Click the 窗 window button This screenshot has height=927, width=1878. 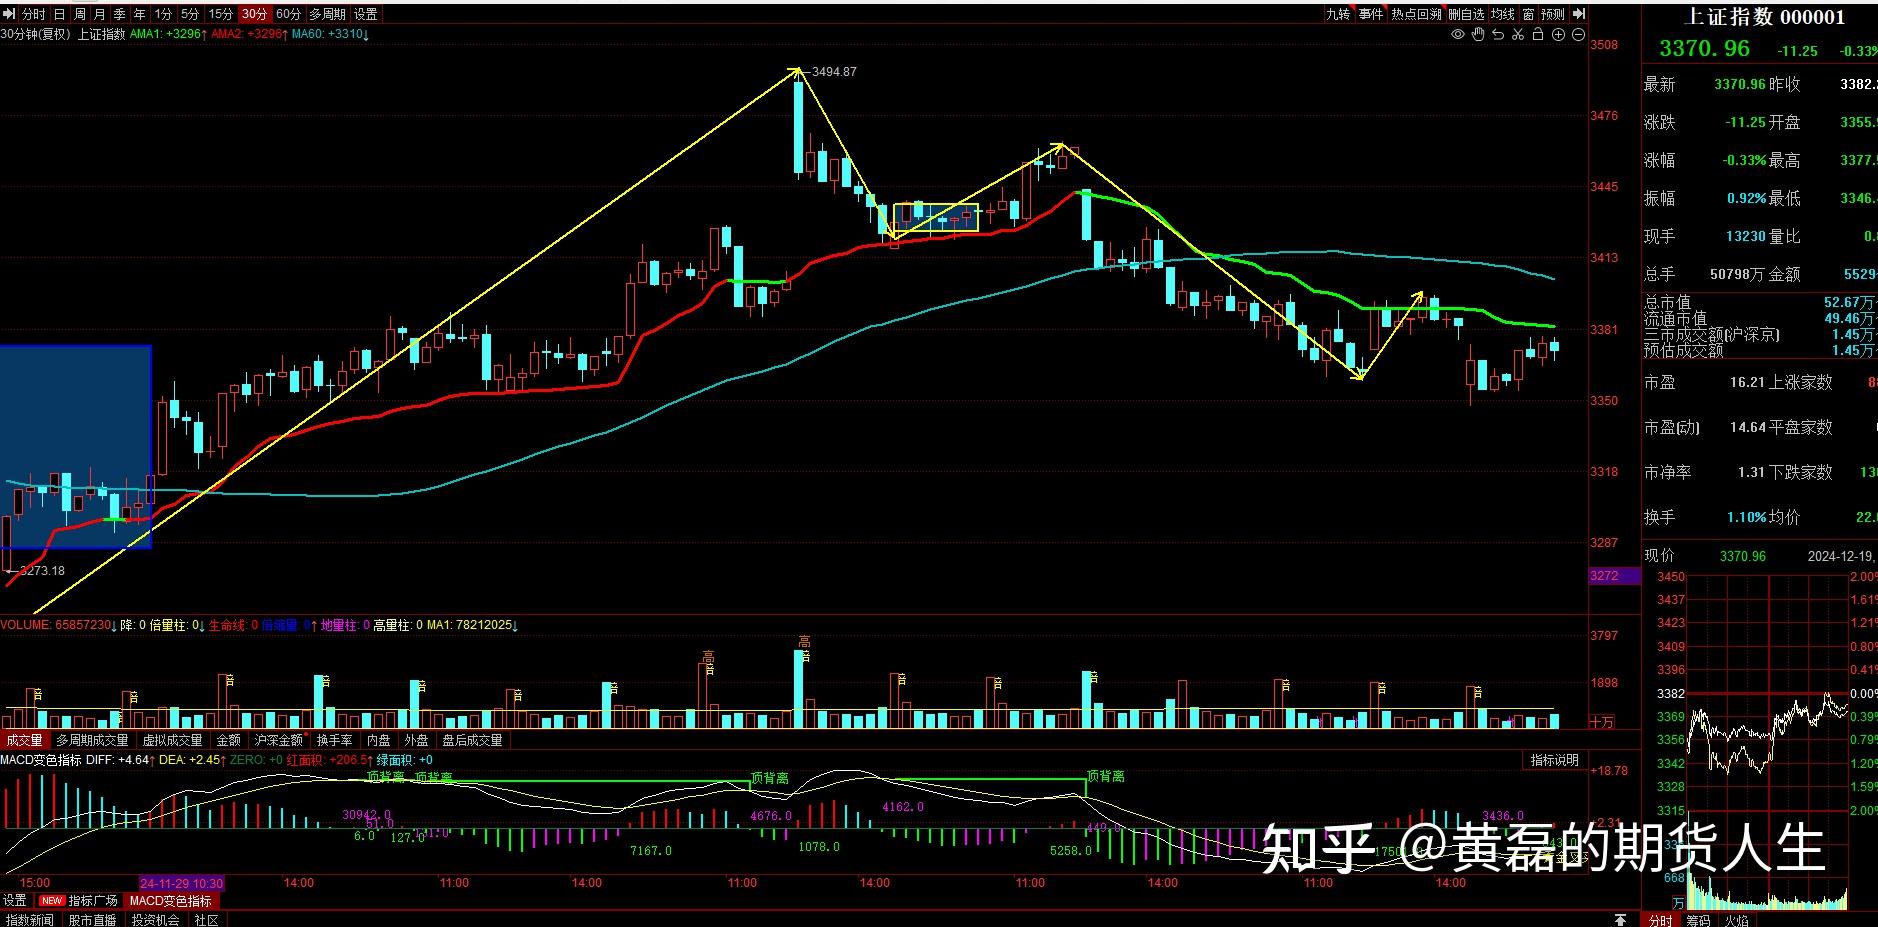[x=1529, y=14]
